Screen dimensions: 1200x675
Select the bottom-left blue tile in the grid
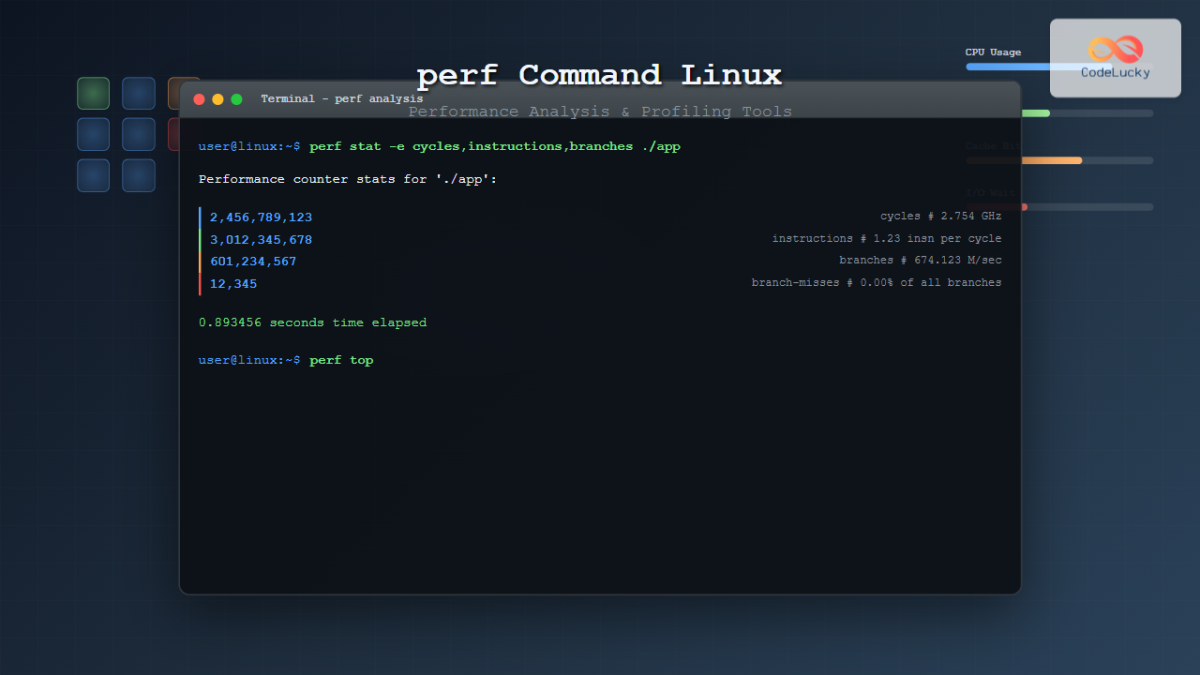coord(93,175)
